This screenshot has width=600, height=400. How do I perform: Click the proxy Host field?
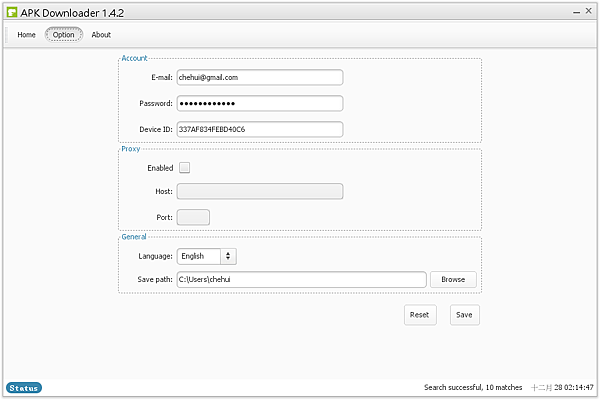pyautogui.click(x=260, y=191)
